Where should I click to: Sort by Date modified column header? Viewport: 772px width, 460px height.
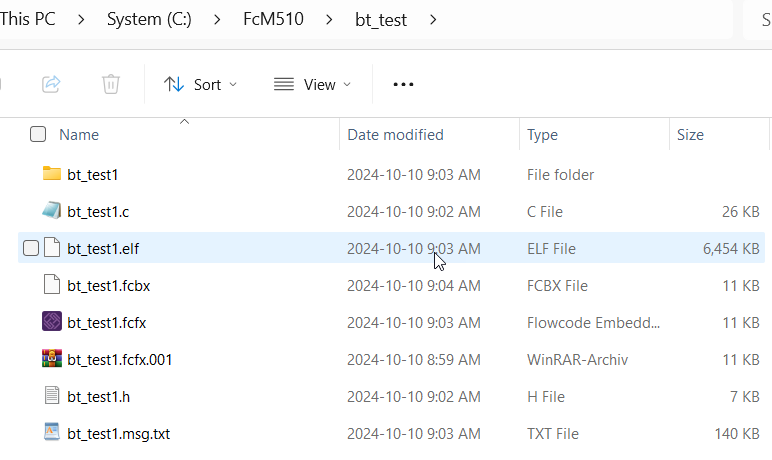[395, 134]
